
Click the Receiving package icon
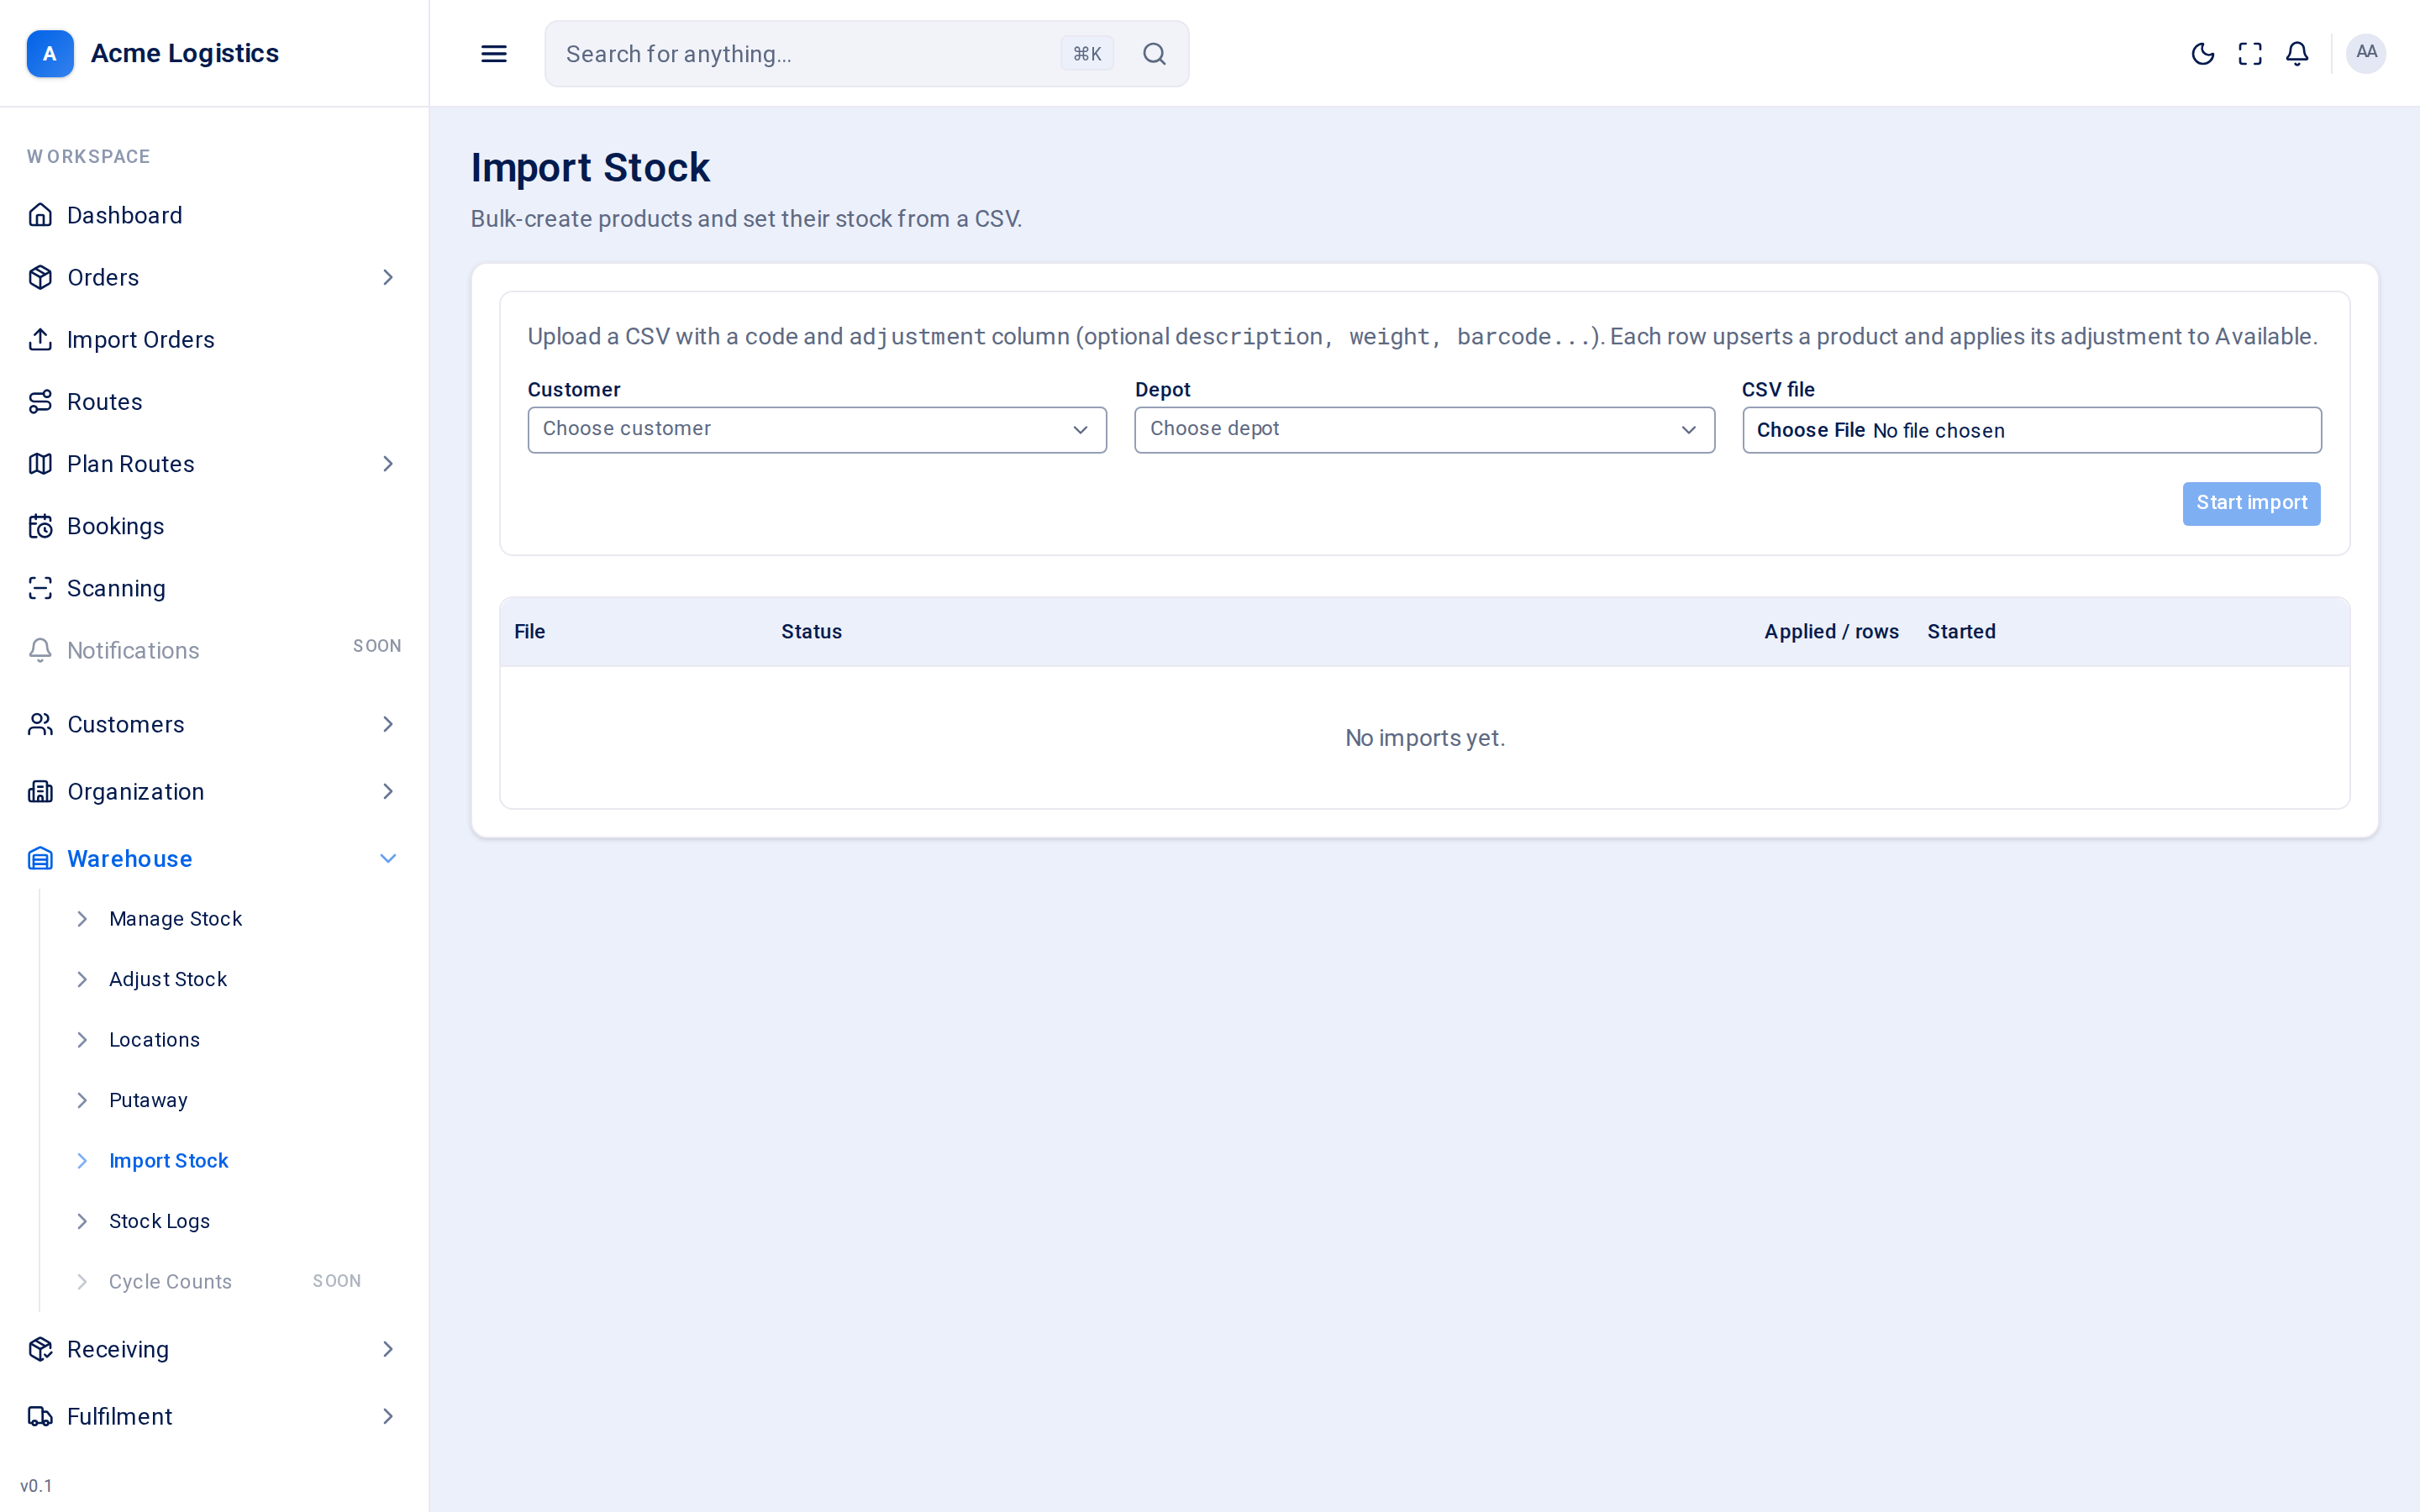40,1349
